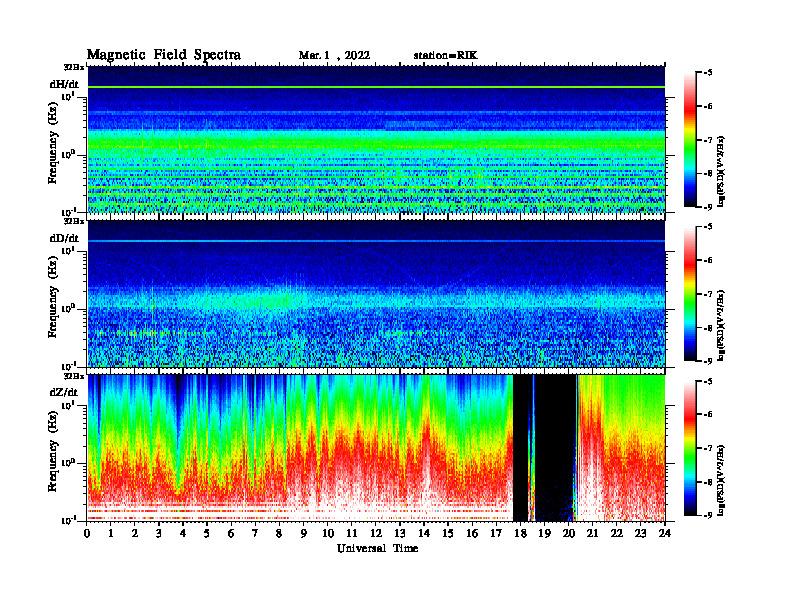Click the time axis tick label "0"
The image size is (792, 612).
tap(87, 533)
